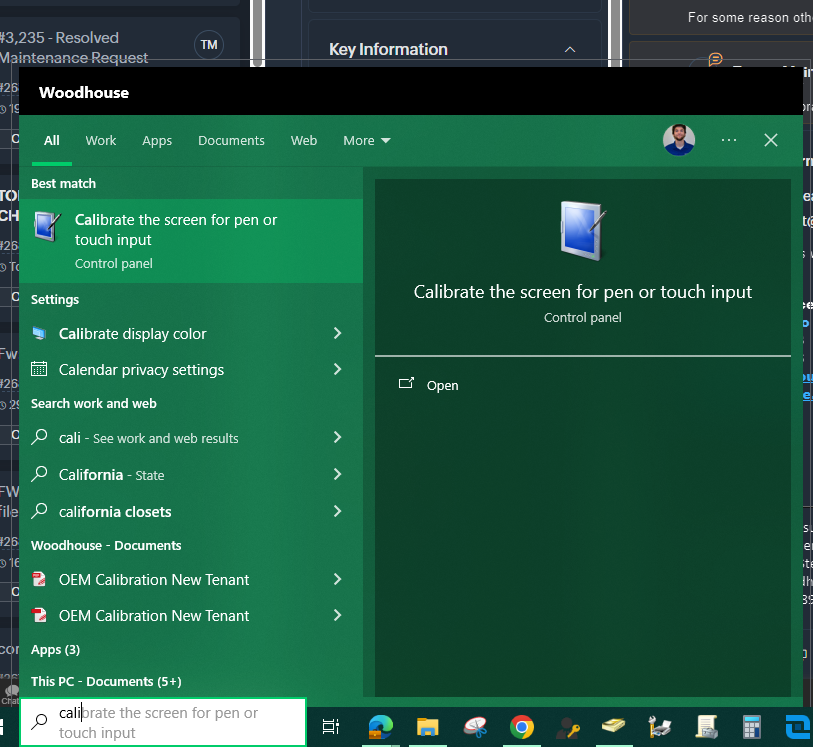Click the calibrate tablet icon in Best match
The image size is (813, 747).
point(47,227)
